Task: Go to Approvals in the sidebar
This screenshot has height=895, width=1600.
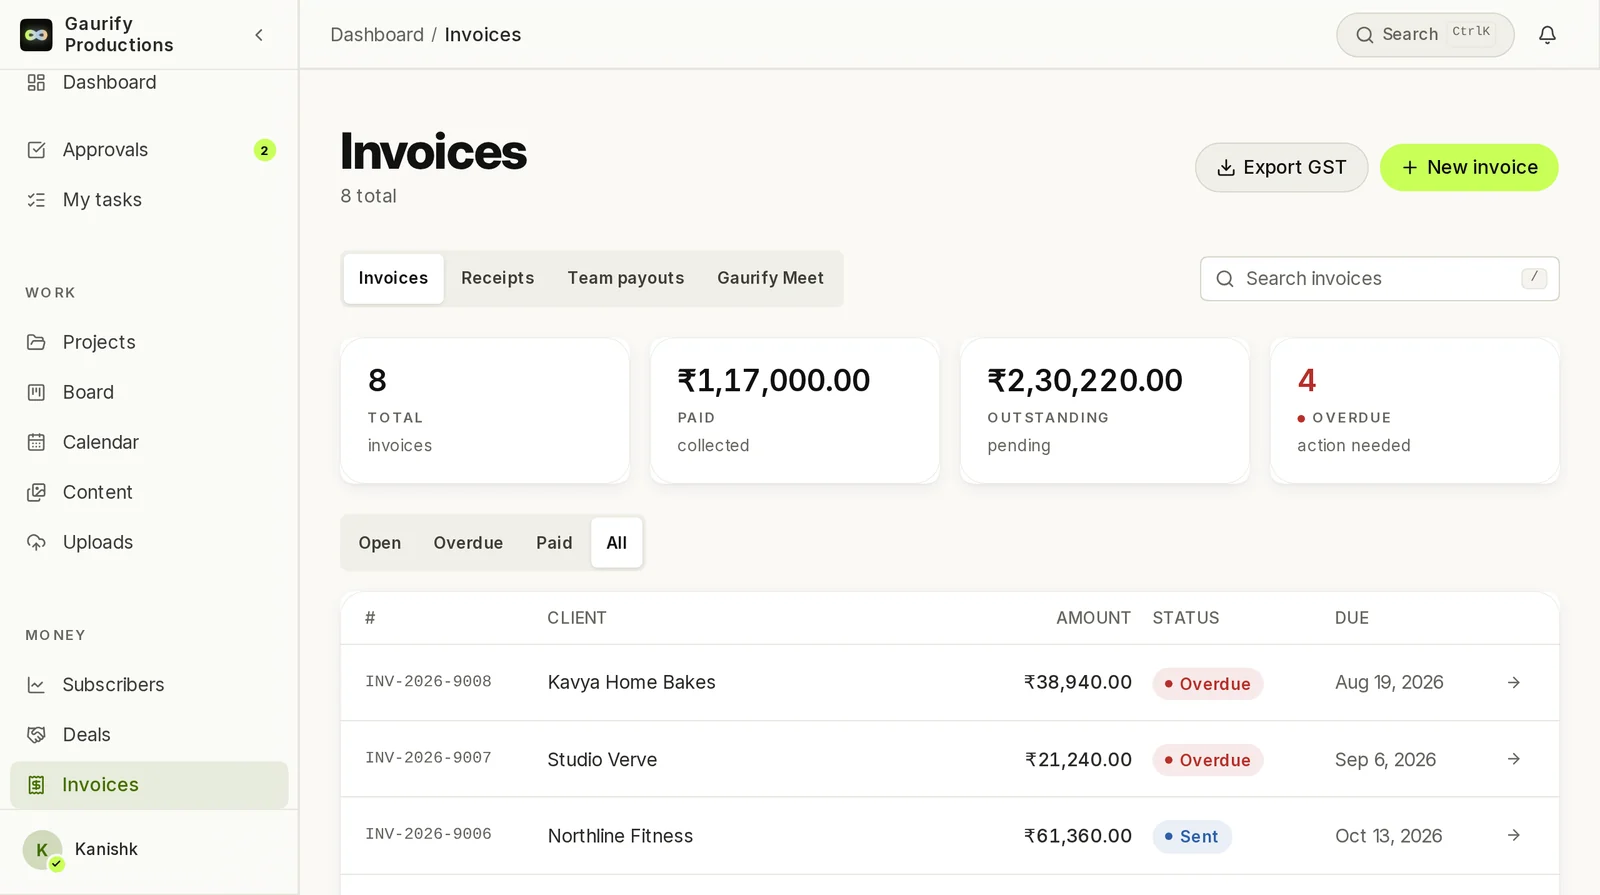Action: (149, 150)
